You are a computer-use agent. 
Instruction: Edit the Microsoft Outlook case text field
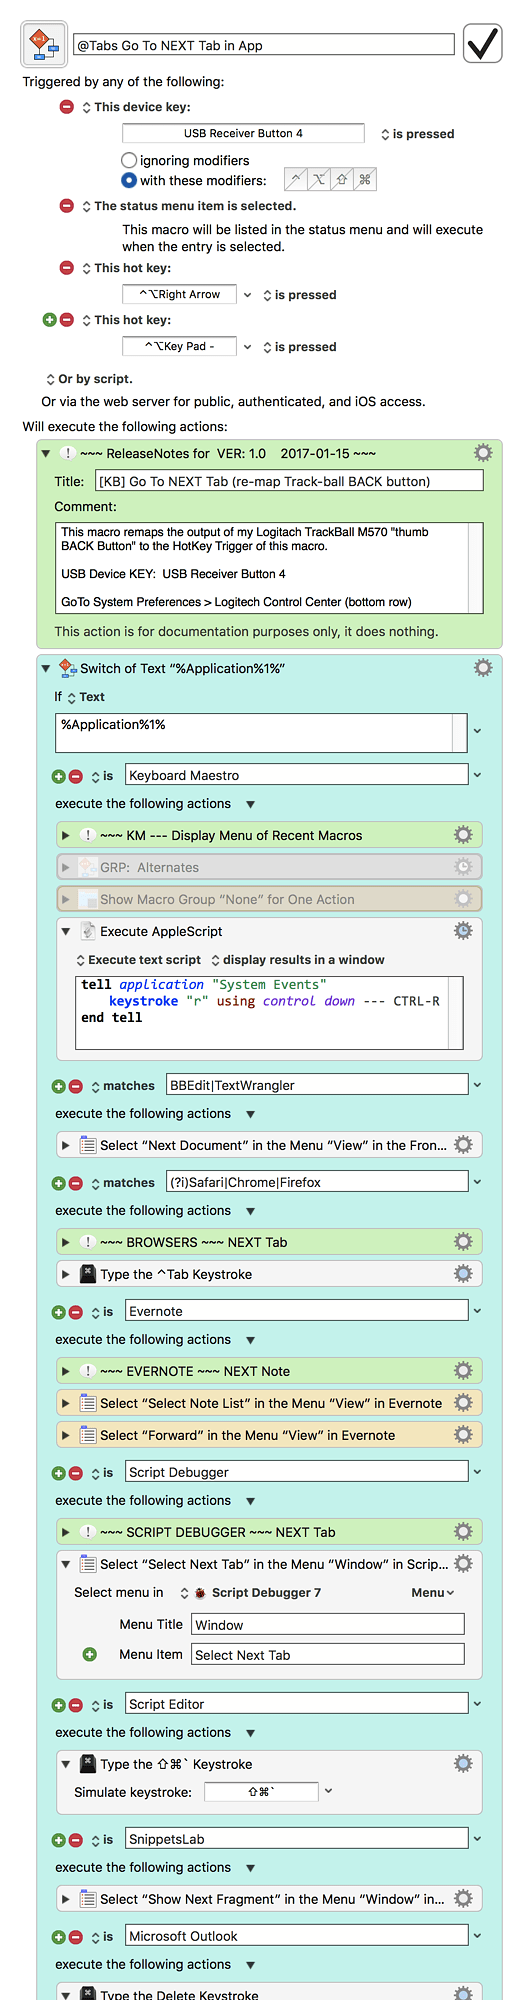click(297, 1936)
